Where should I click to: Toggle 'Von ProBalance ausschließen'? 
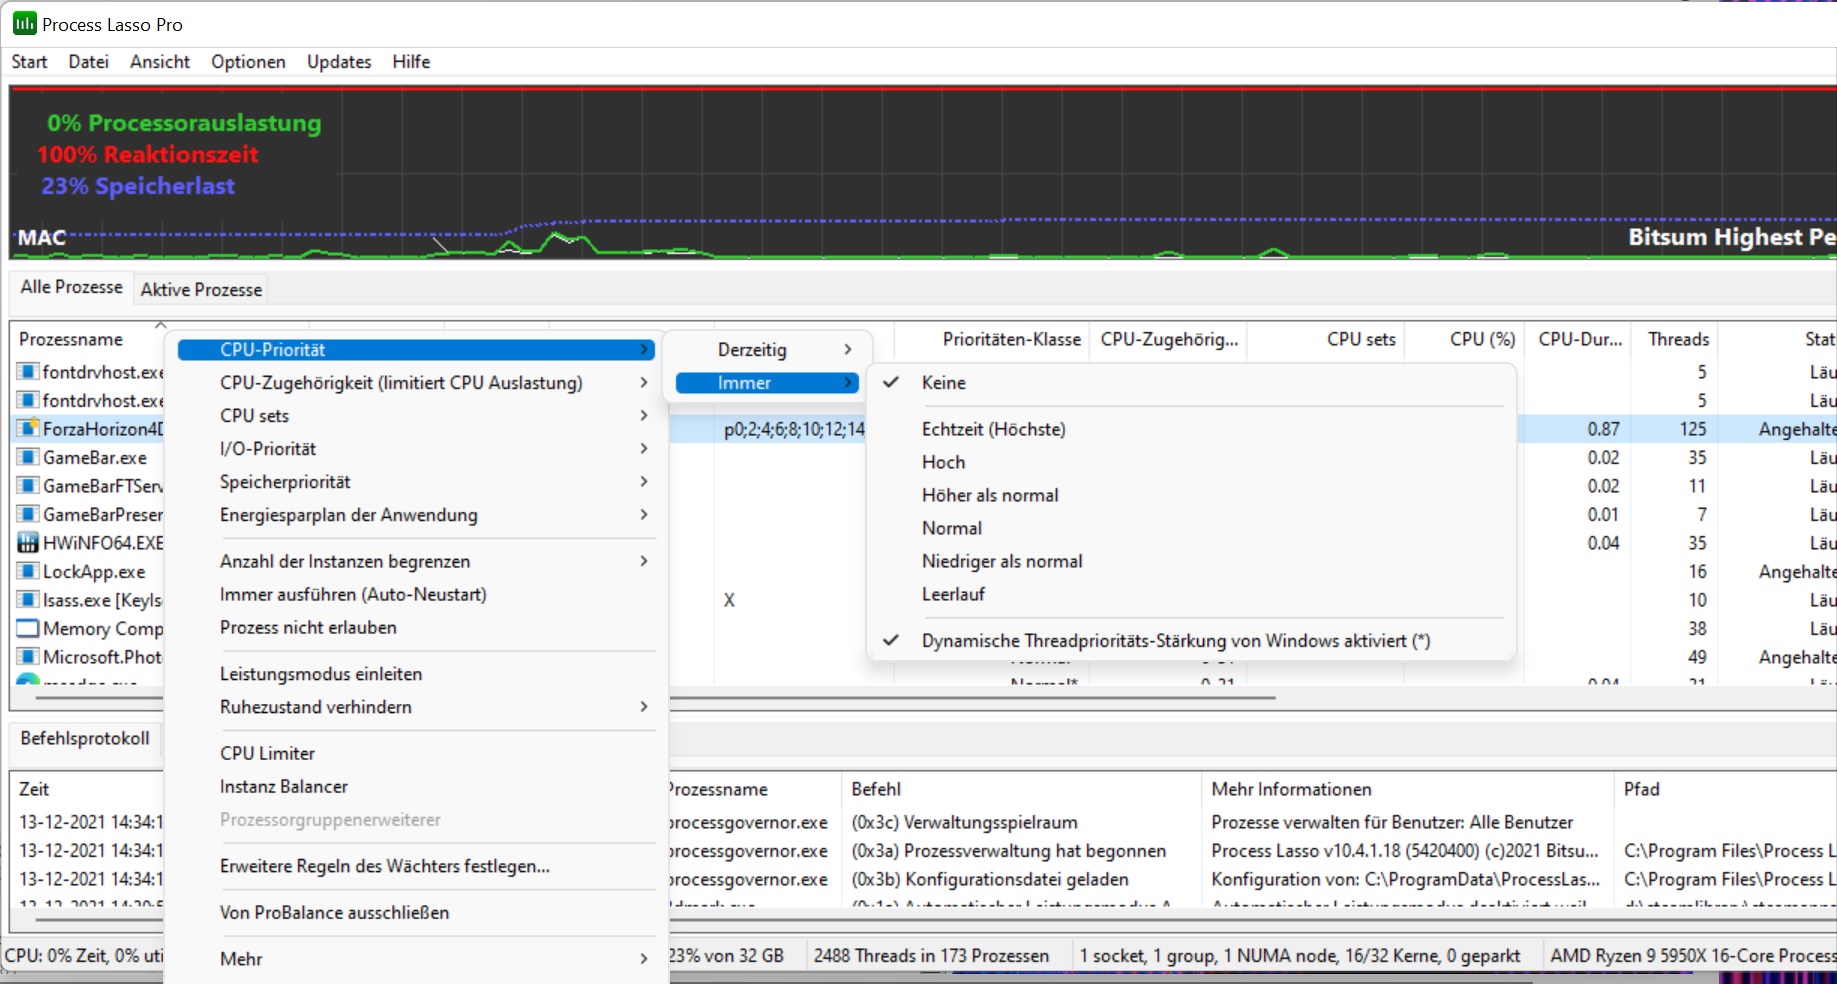[x=416, y=913]
